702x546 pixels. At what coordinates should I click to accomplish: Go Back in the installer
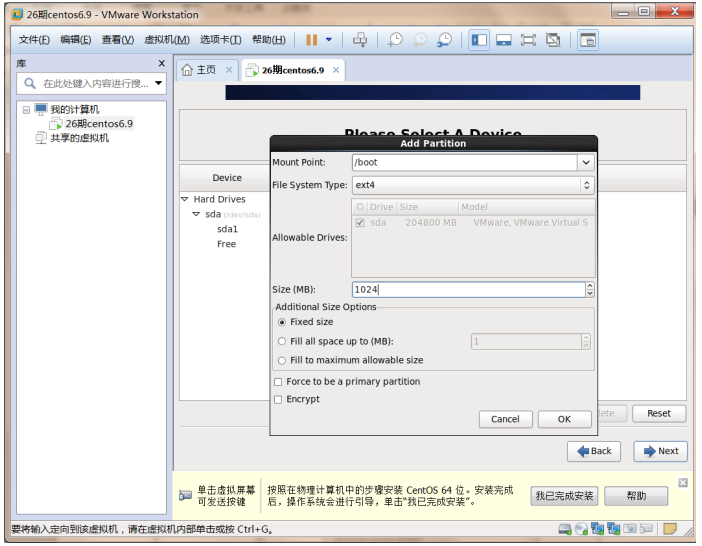click(x=594, y=451)
